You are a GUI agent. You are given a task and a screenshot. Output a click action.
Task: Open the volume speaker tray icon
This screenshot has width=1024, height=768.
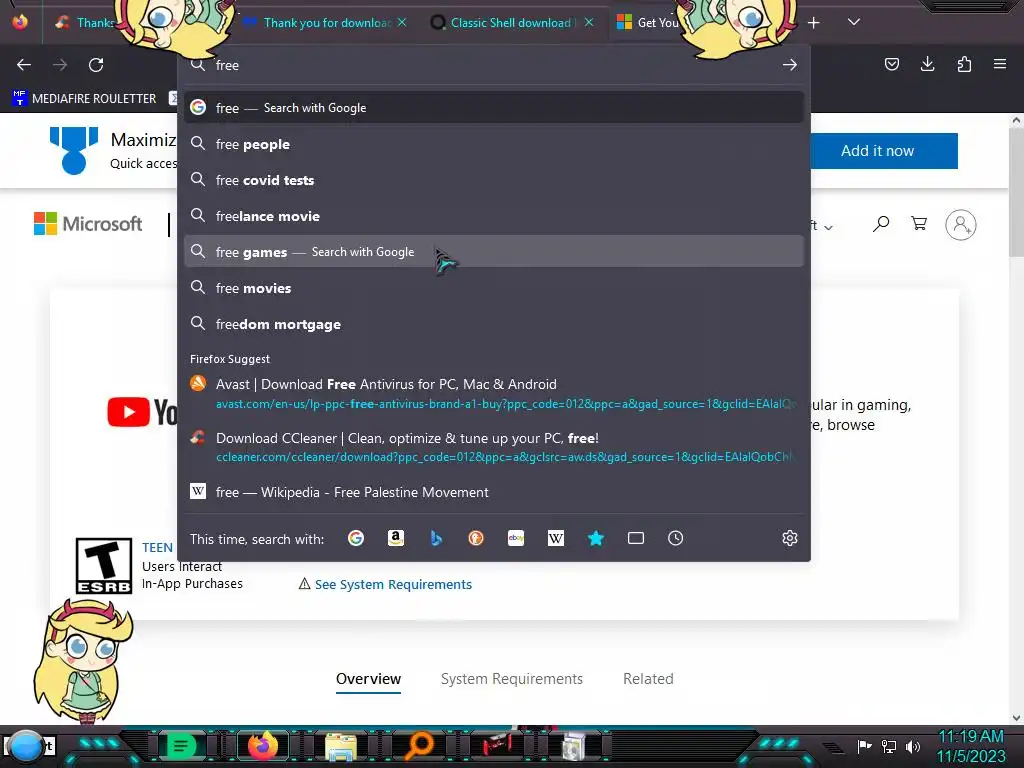point(913,746)
